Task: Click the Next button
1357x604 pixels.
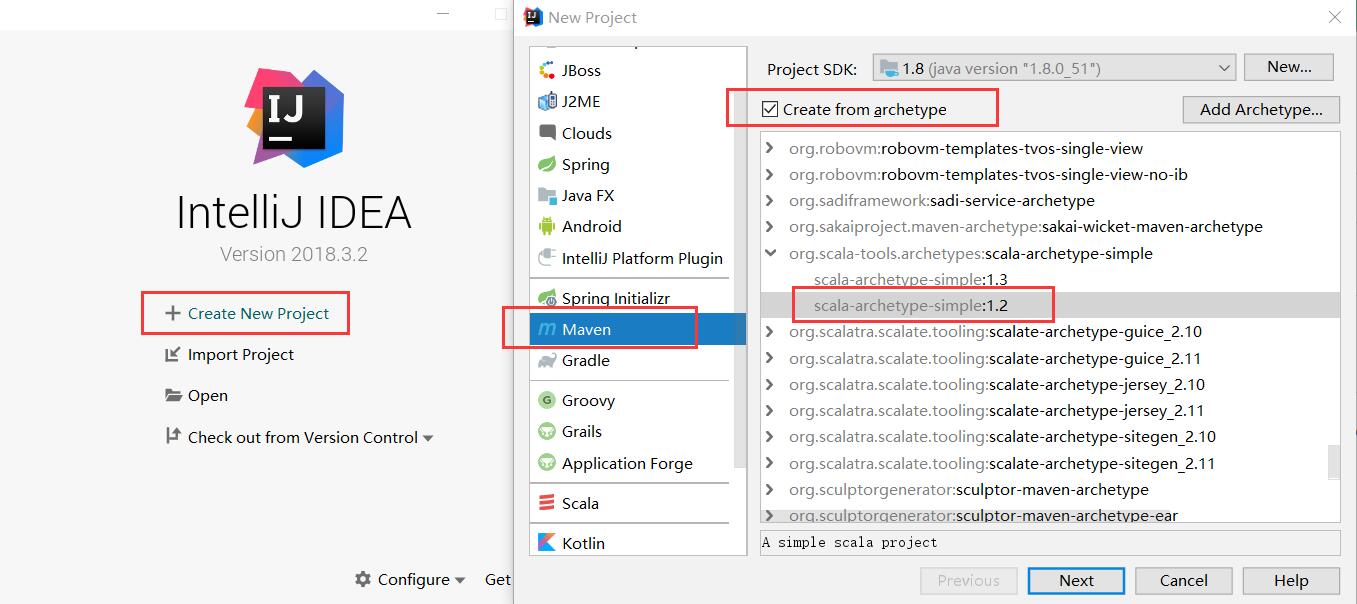Action: click(x=1077, y=580)
